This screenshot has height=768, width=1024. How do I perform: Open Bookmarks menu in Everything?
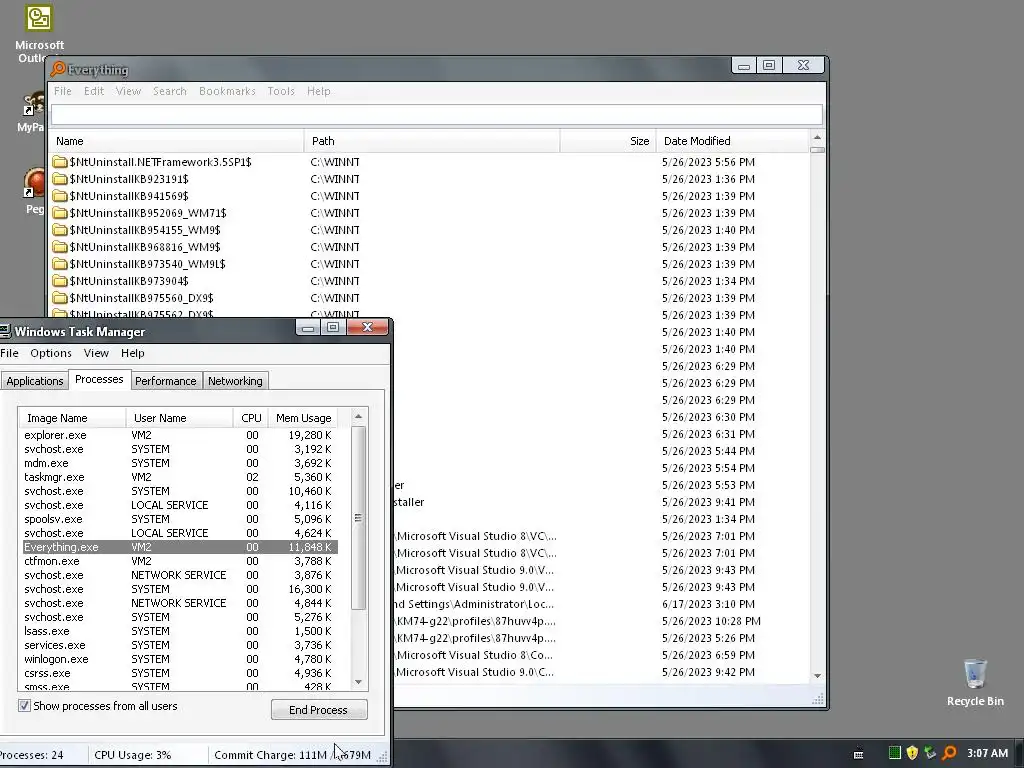[227, 91]
